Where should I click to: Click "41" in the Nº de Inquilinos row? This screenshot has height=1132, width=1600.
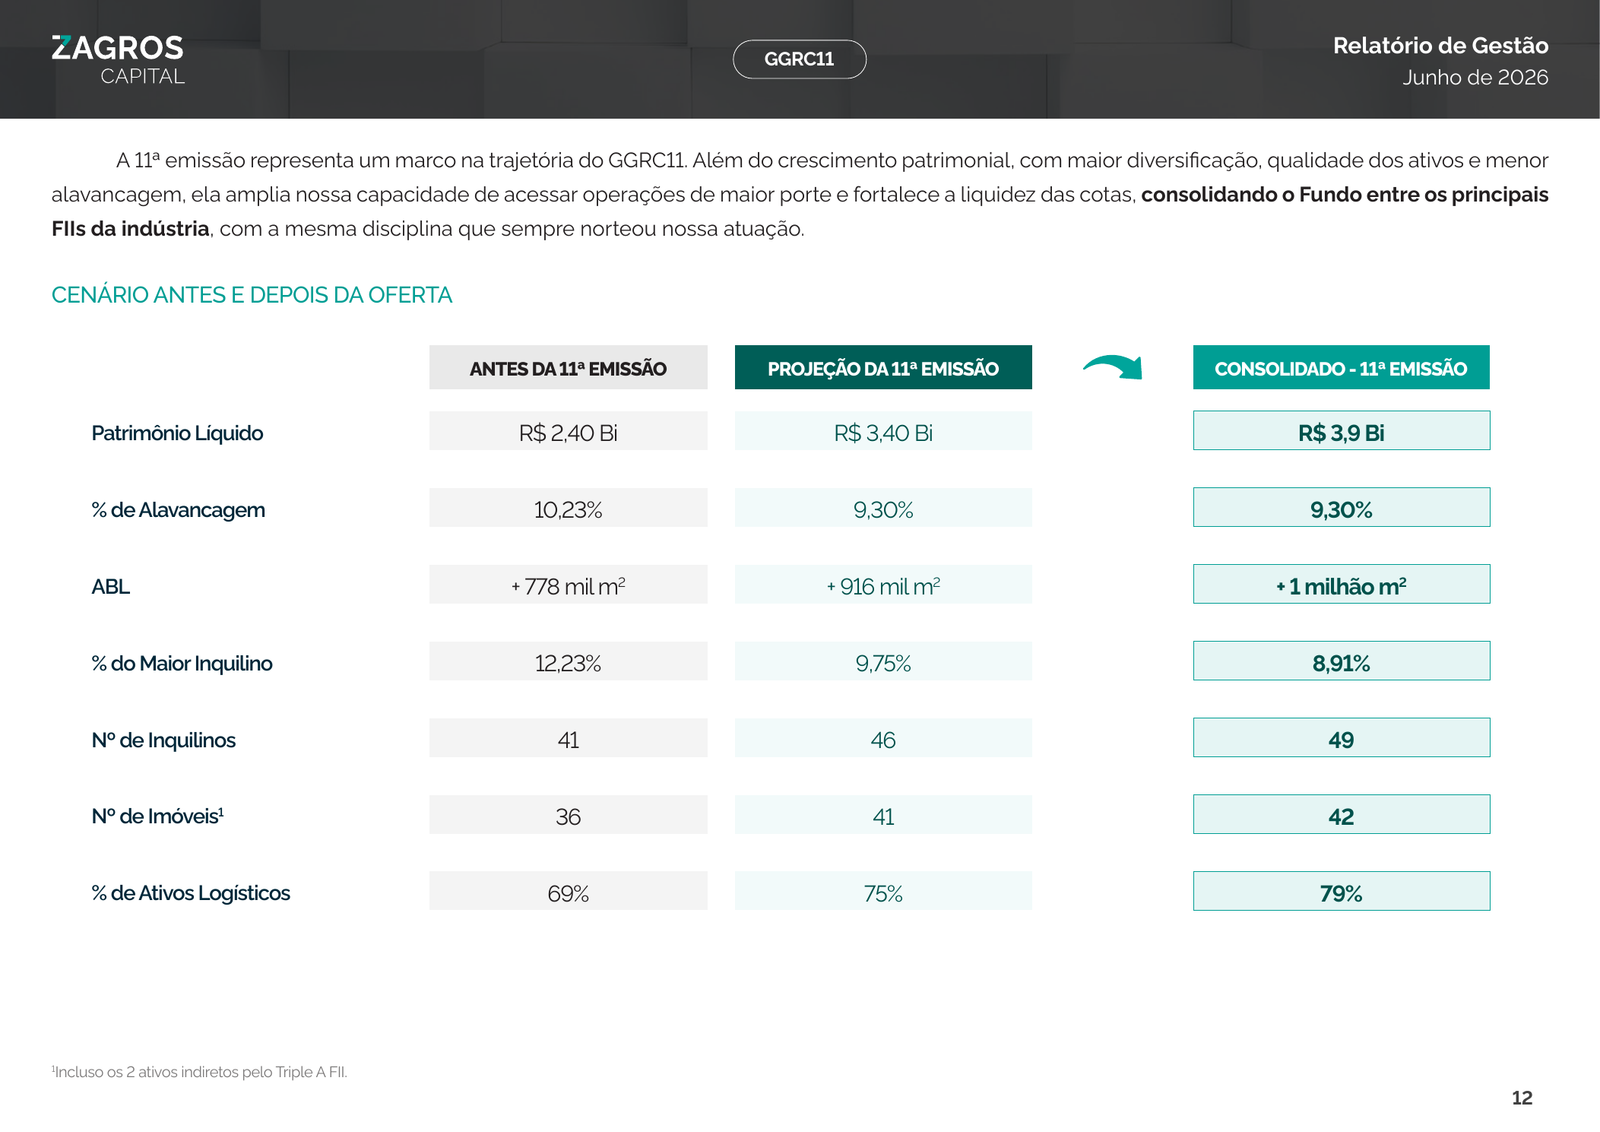click(x=568, y=740)
